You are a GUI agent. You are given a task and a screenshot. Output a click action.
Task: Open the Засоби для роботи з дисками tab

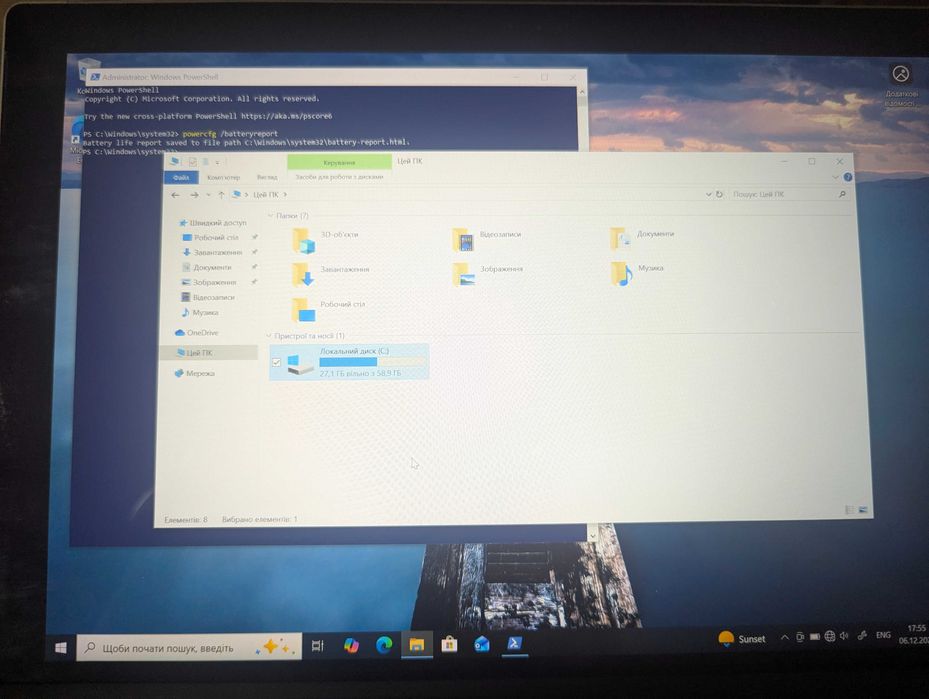[339, 177]
